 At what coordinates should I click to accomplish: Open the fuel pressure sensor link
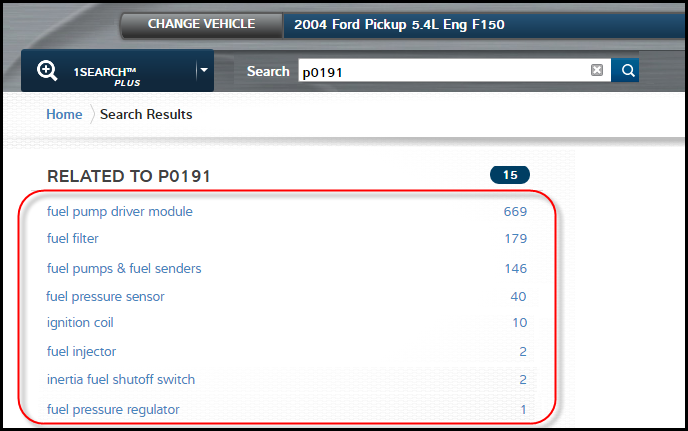(105, 296)
